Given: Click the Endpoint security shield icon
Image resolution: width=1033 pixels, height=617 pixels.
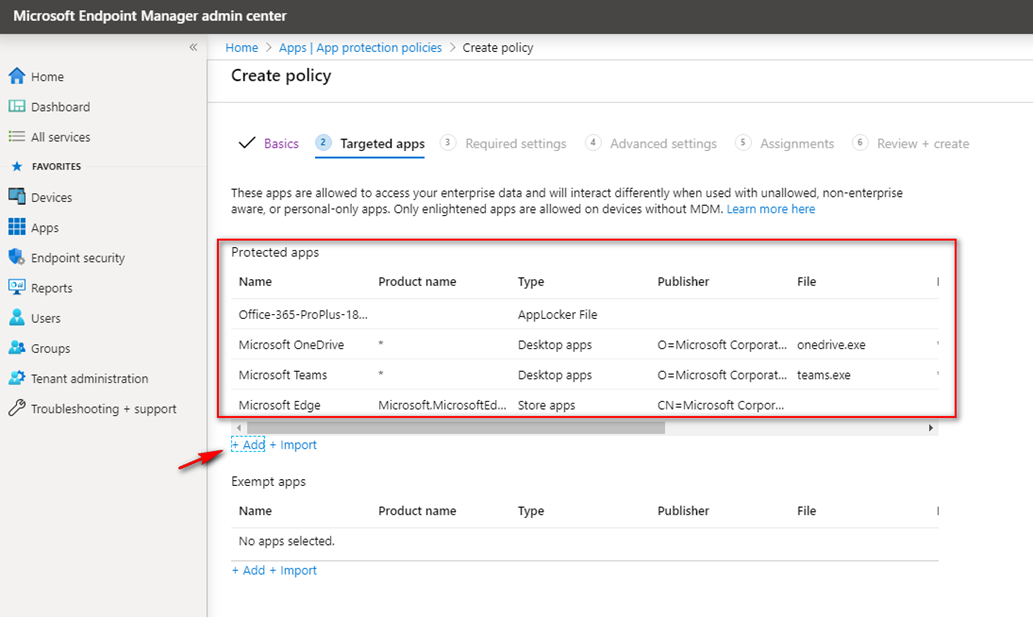Looking at the screenshot, I should [16, 257].
